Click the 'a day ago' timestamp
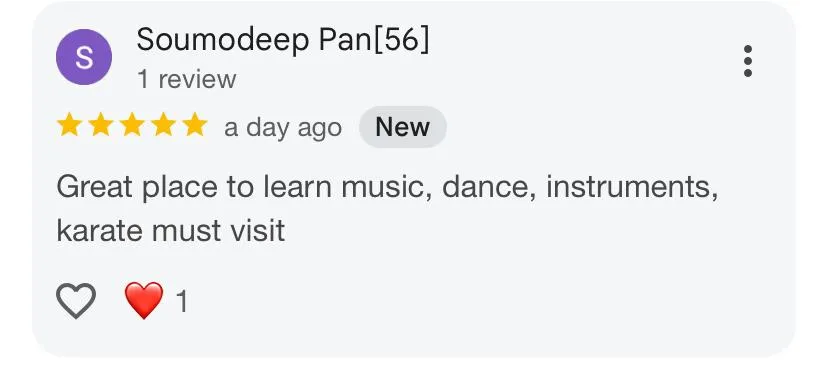 pyautogui.click(x=283, y=128)
